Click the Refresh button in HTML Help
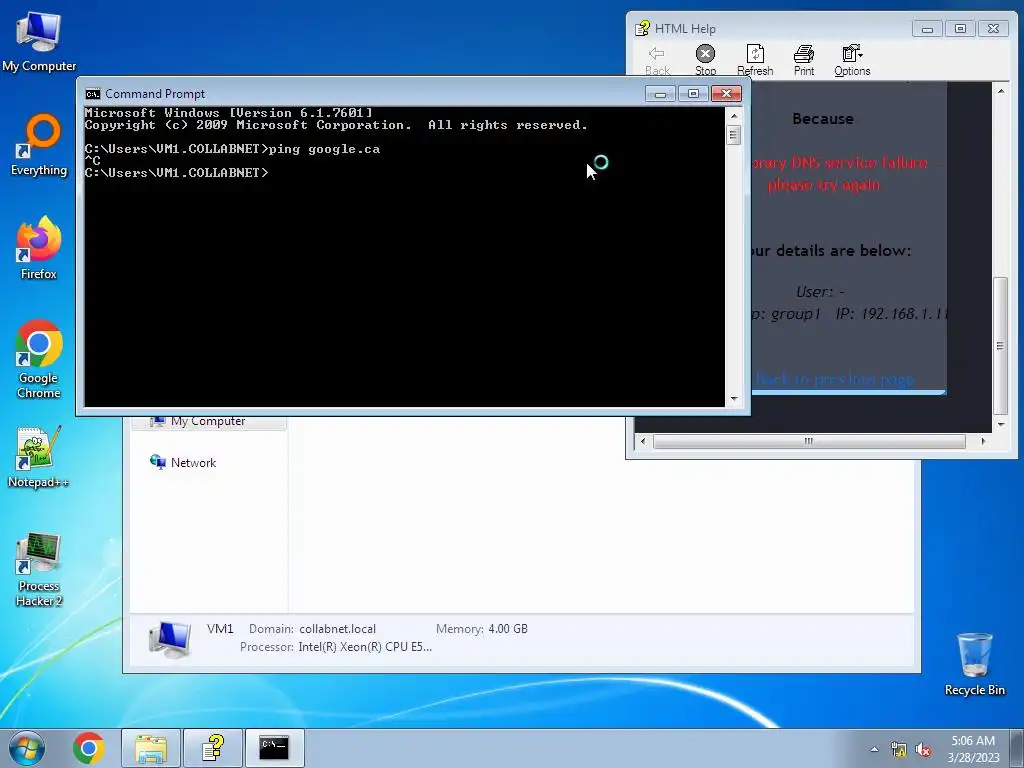This screenshot has height=768, width=1024. [755, 60]
